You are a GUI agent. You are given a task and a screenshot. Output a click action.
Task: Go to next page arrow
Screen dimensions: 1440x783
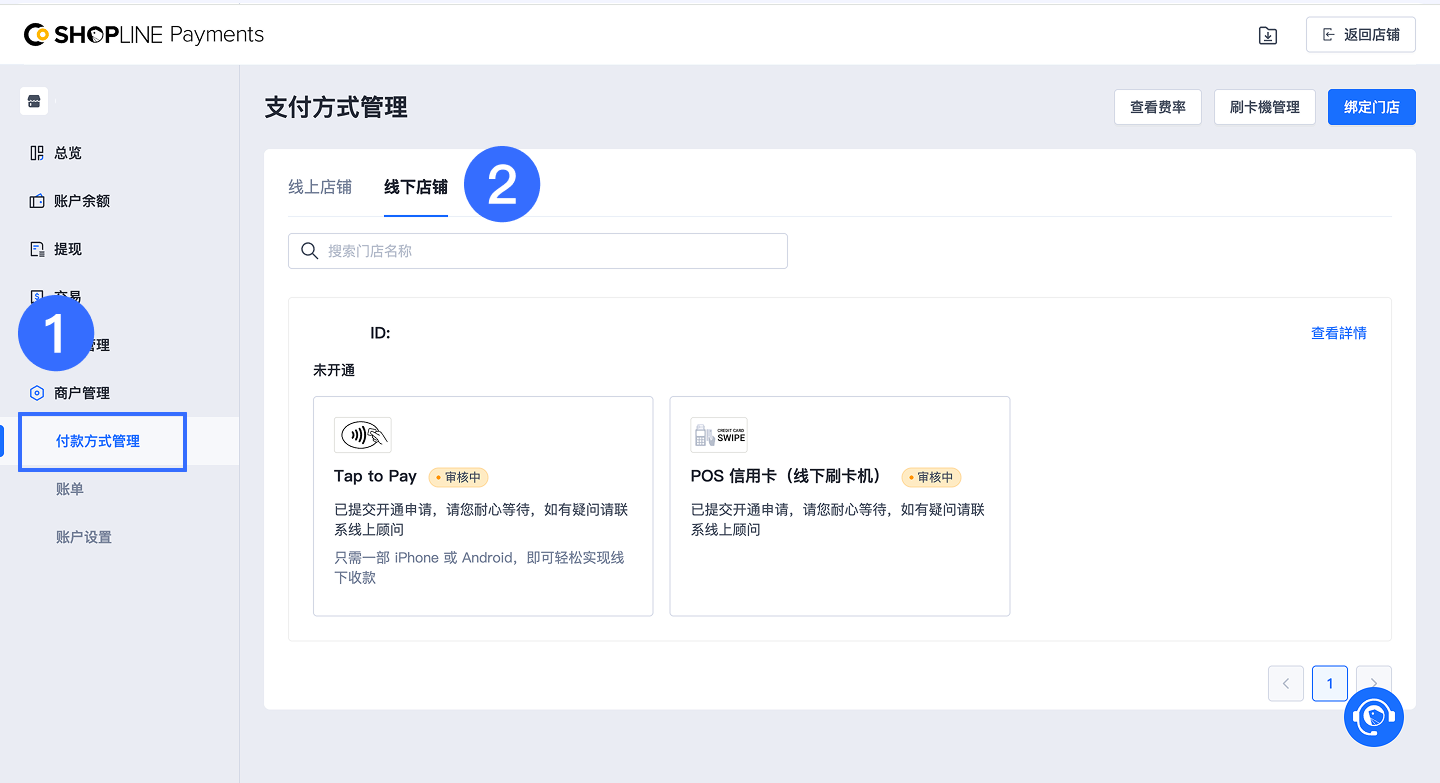1374,683
